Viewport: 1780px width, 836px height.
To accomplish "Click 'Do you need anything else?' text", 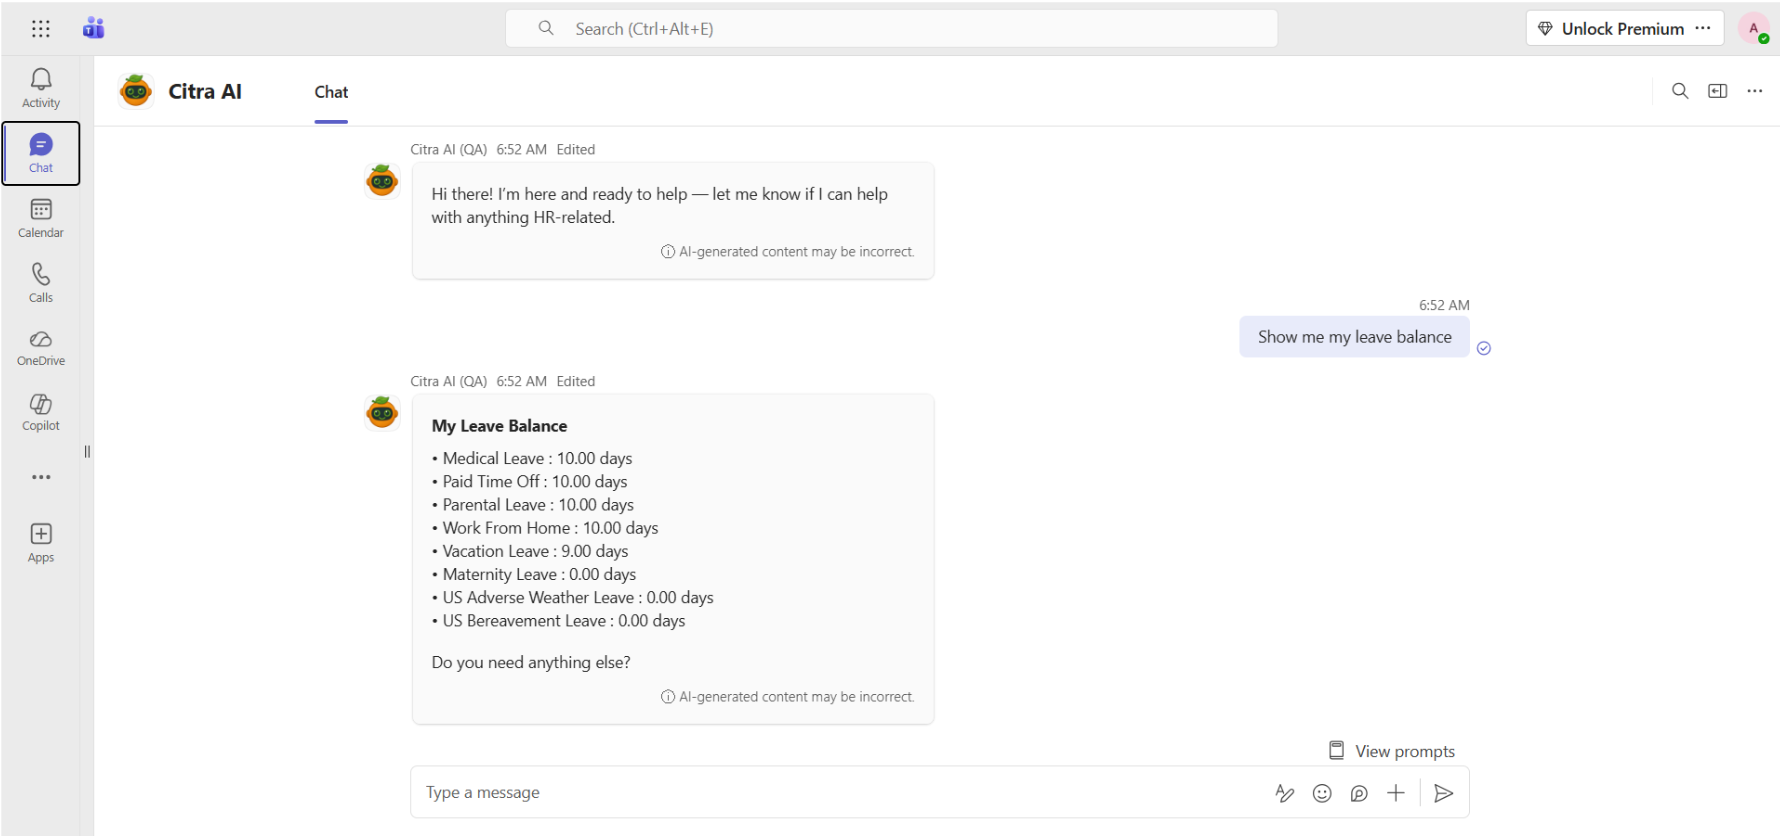I will point(531,663).
